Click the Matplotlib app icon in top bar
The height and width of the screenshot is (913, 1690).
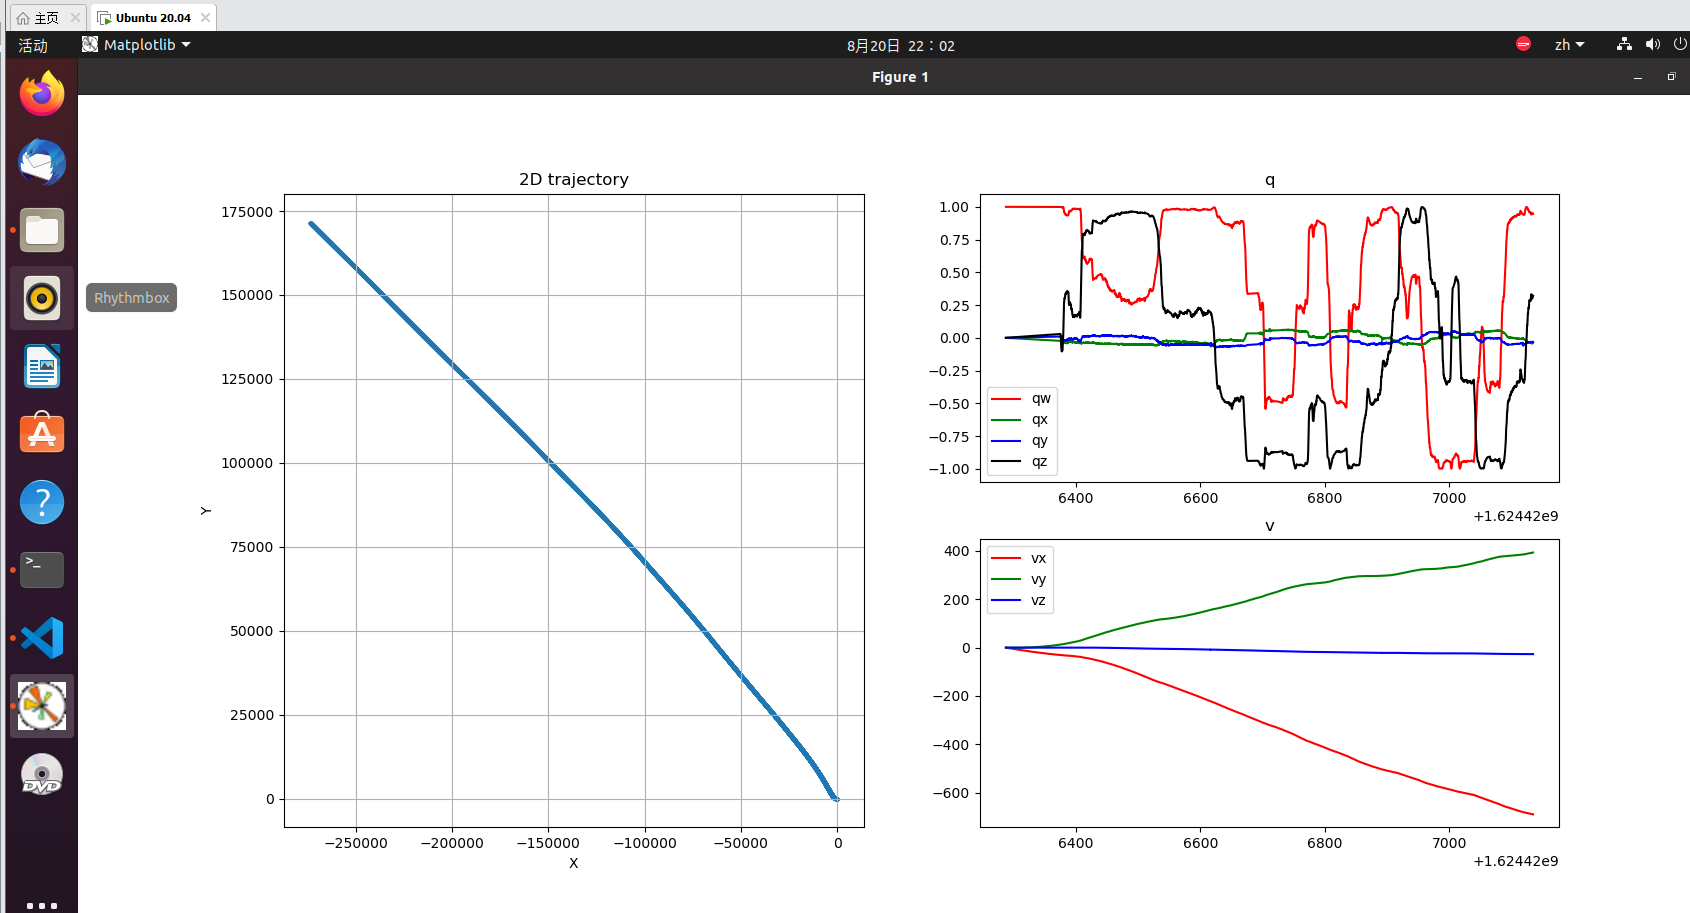click(90, 45)
